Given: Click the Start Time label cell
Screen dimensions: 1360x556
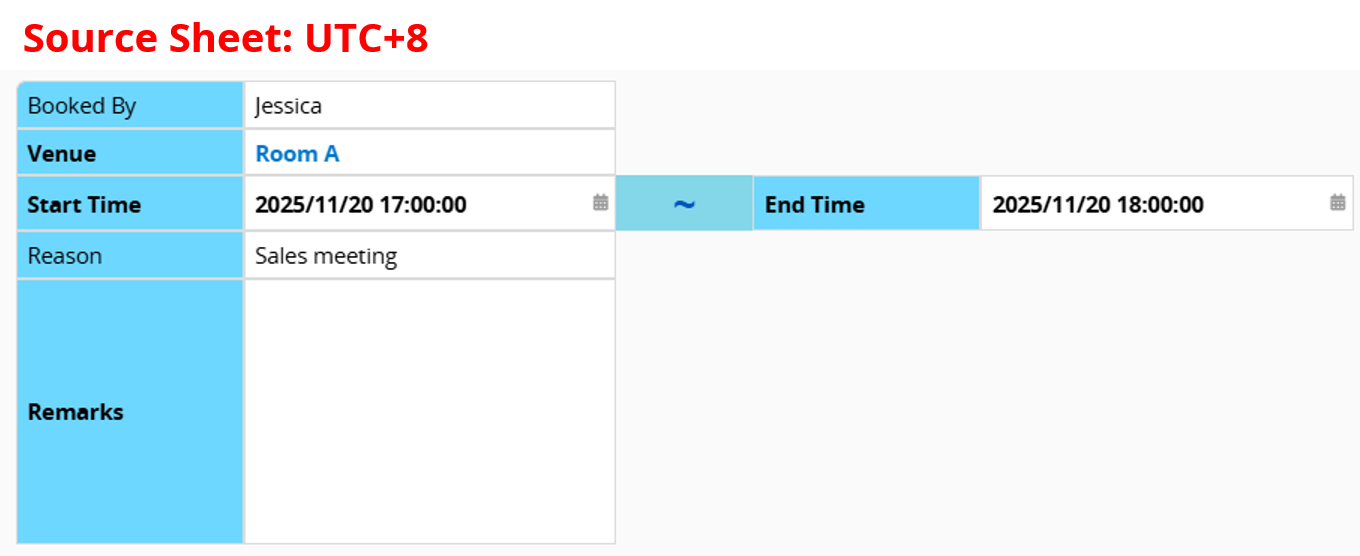Looking at the screenshot, I should click(130, 205).
